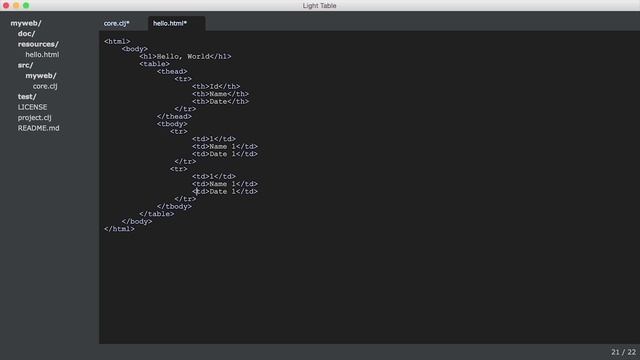This screenshot has width=640, height=360.
Task: Minimize window using yellow button
Action: (16, 5)
